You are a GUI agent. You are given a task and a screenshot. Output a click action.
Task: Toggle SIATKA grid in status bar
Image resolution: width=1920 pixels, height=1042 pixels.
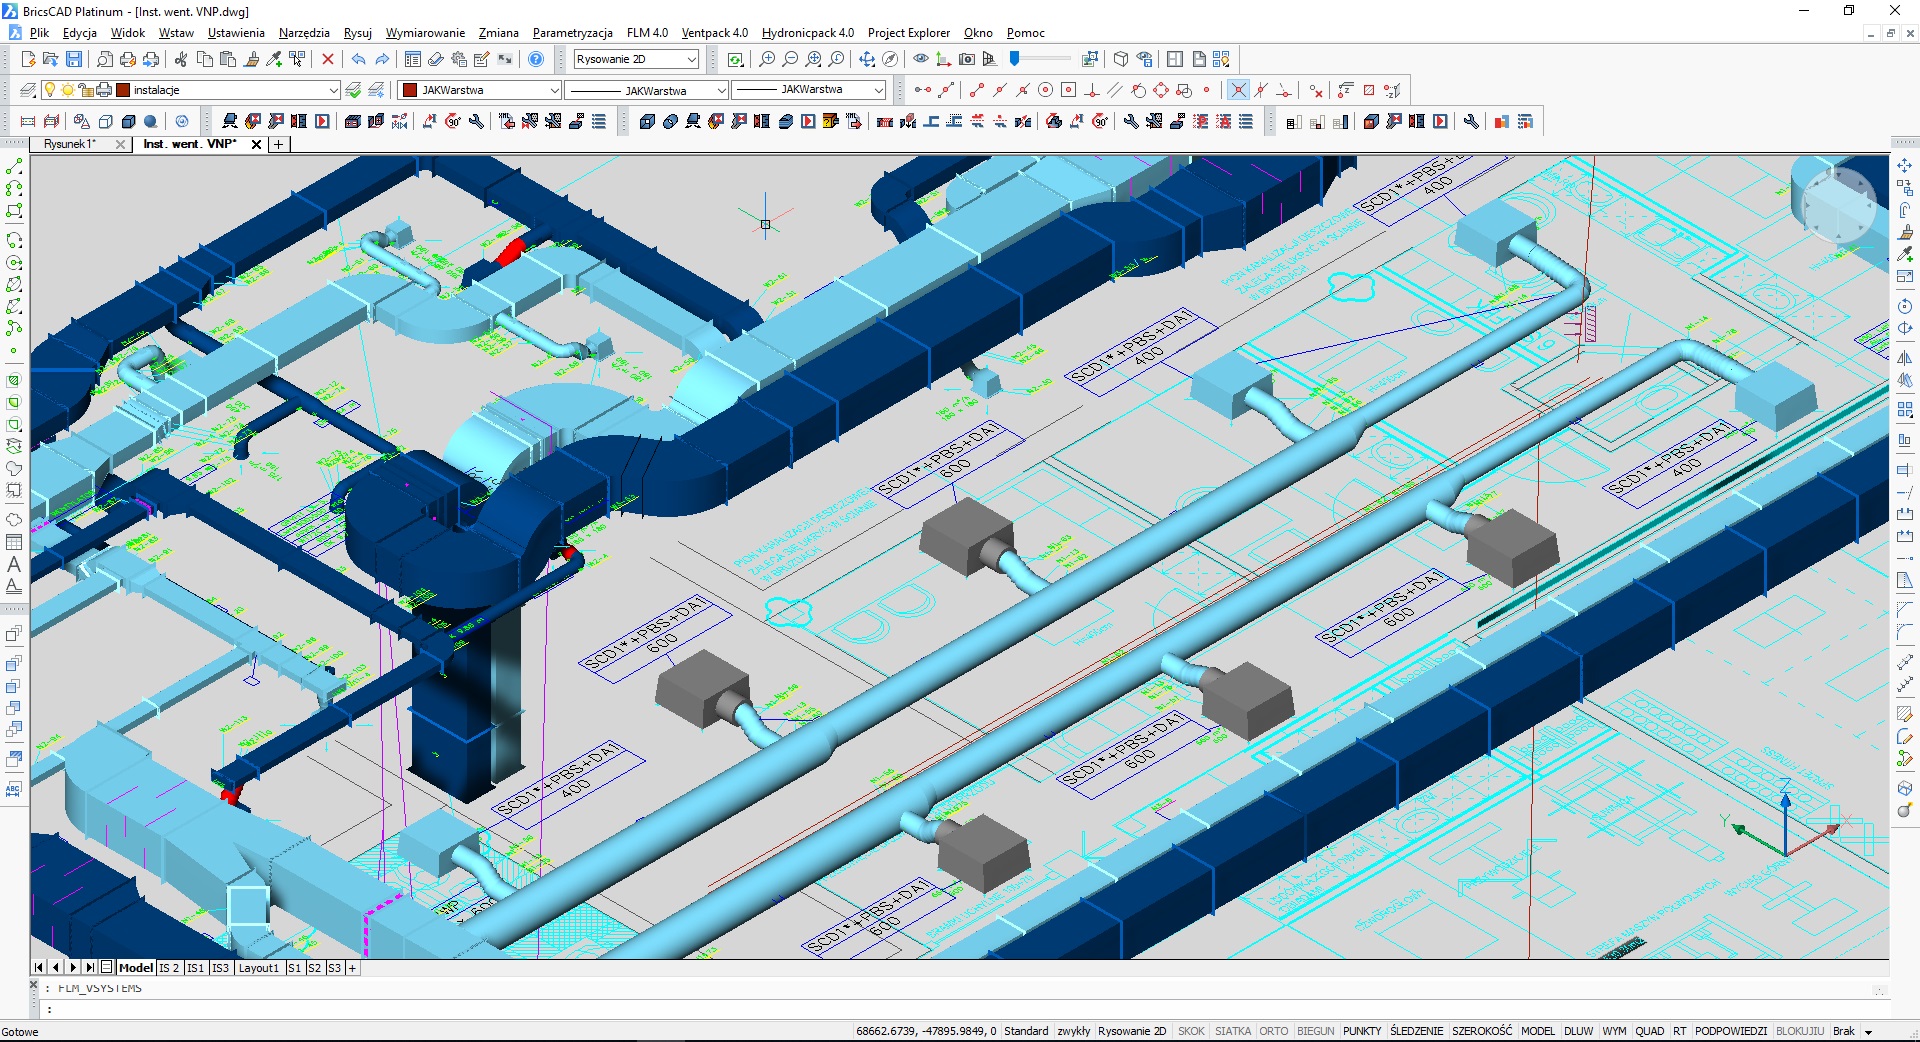click(1232, 1031)
